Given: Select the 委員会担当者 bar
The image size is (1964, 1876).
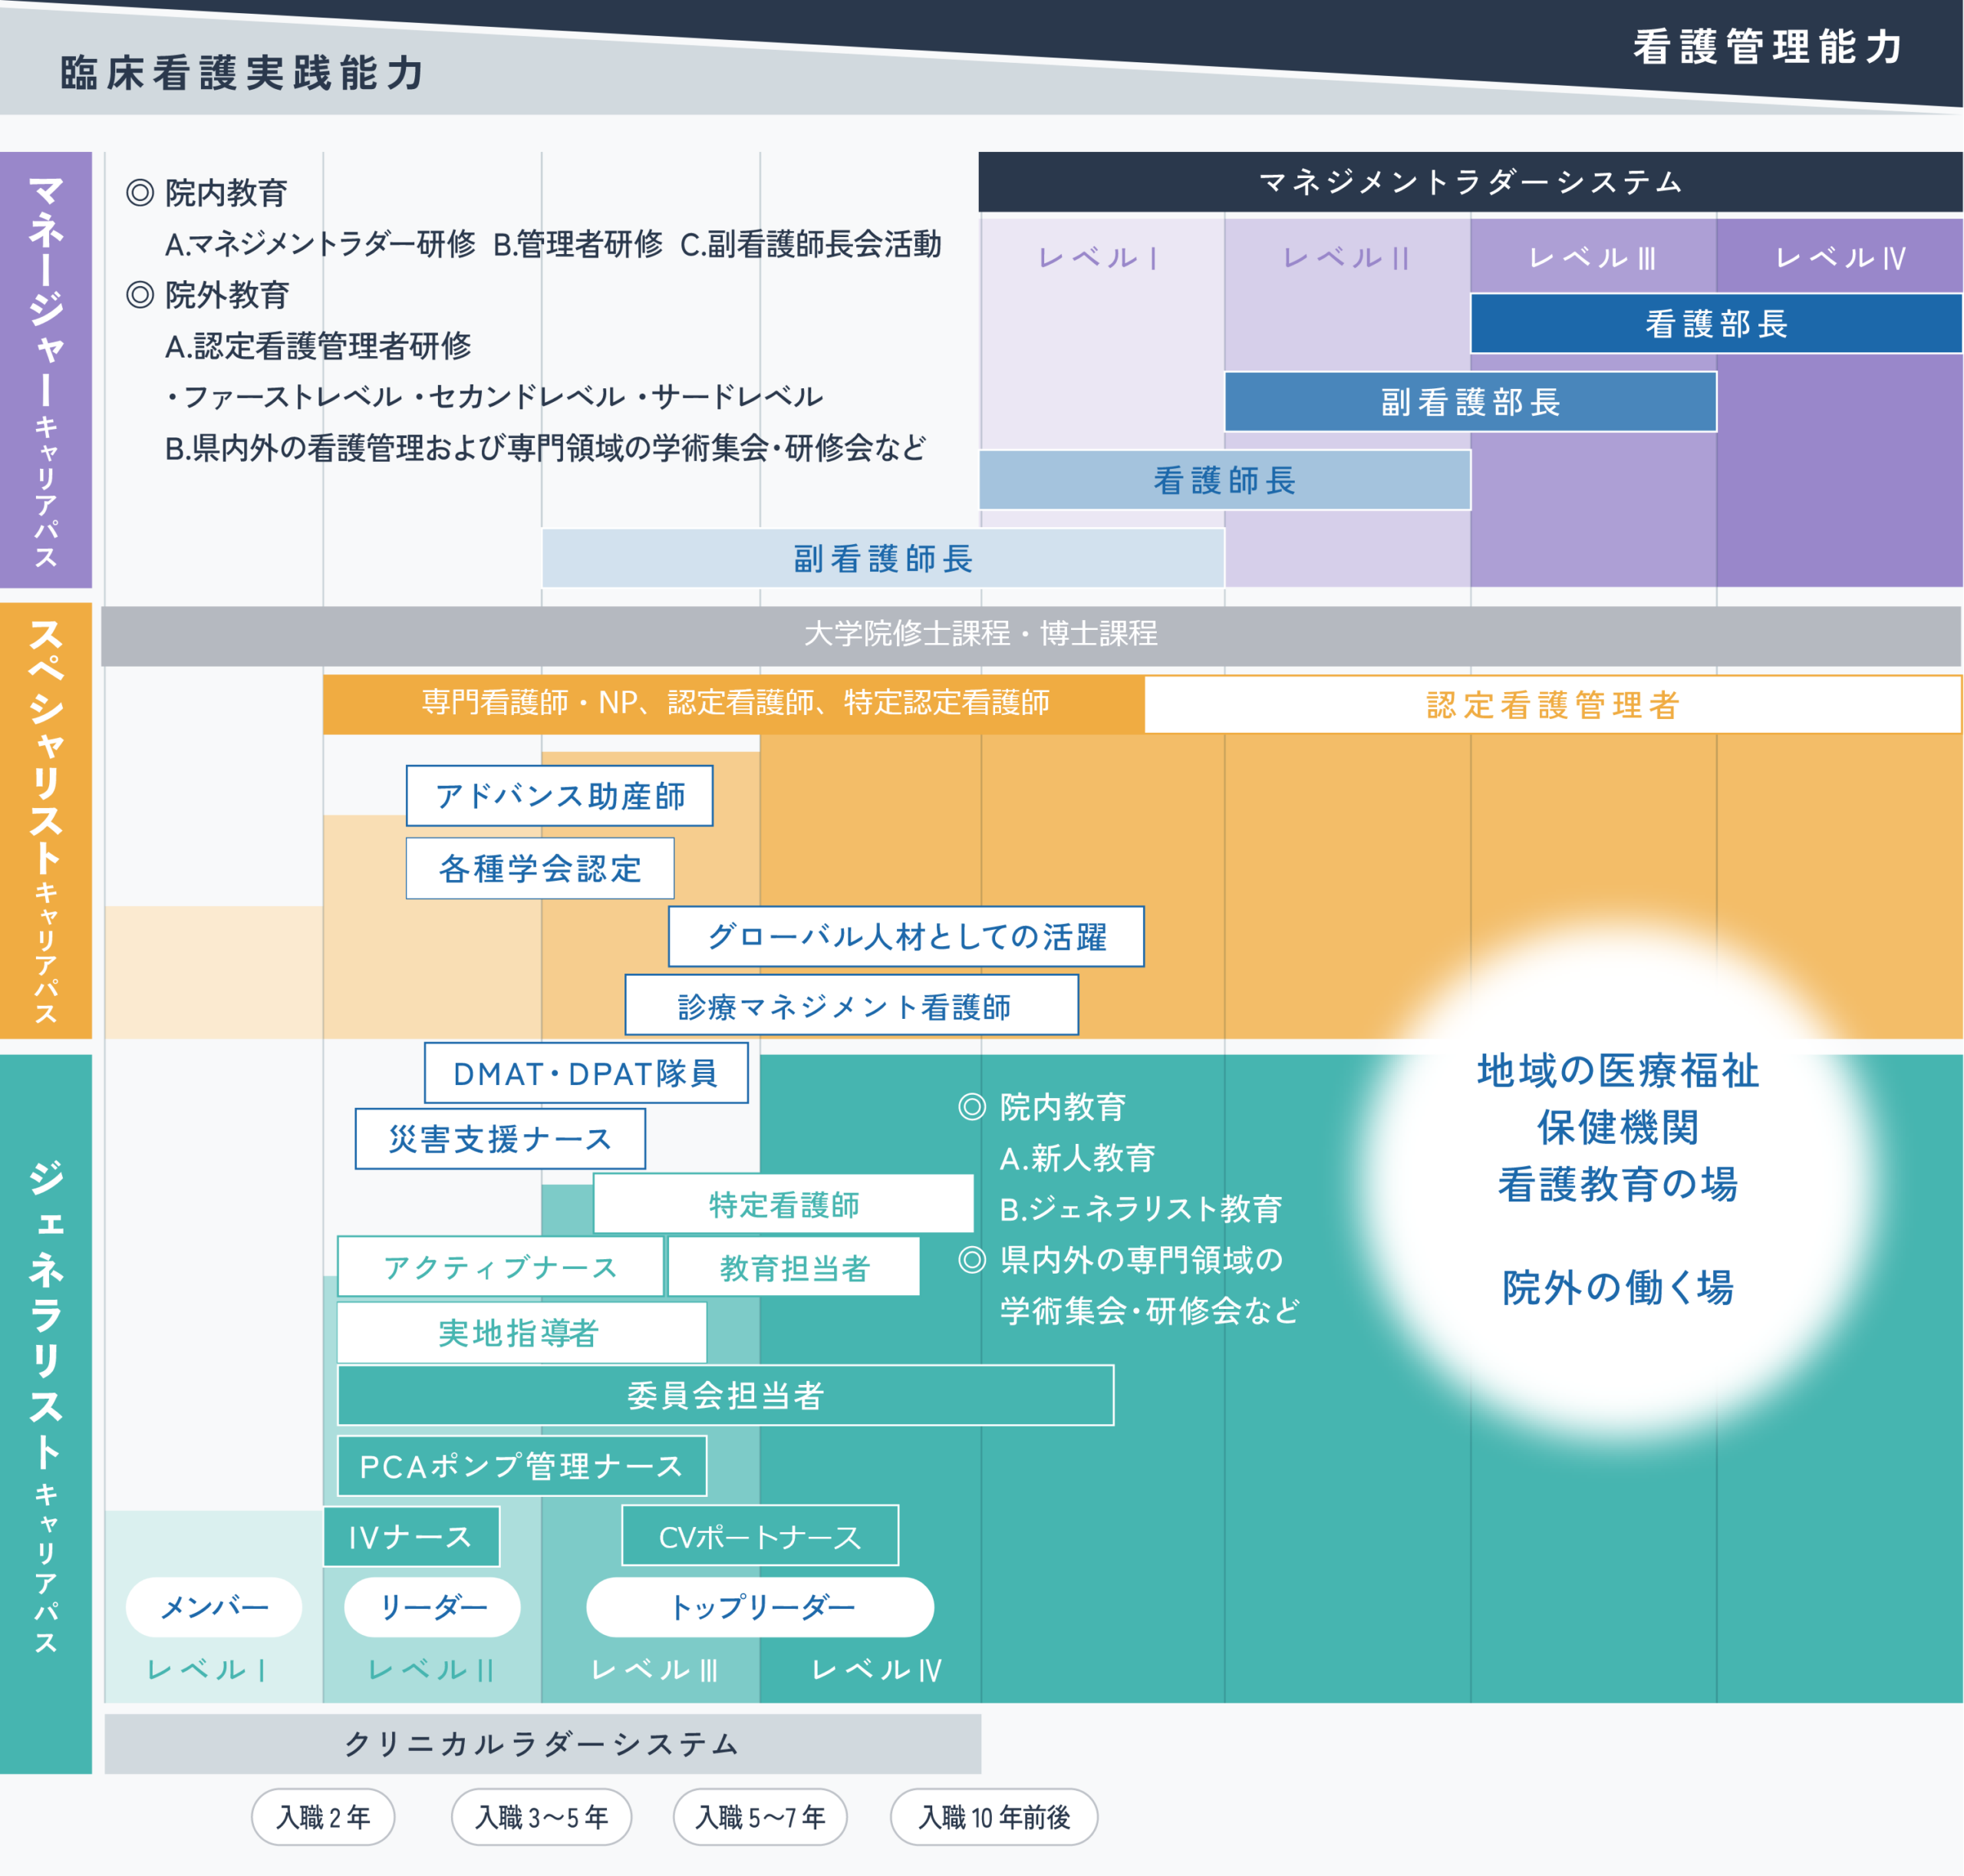Looking at the screenshot, I should [x=725, y=1395].
